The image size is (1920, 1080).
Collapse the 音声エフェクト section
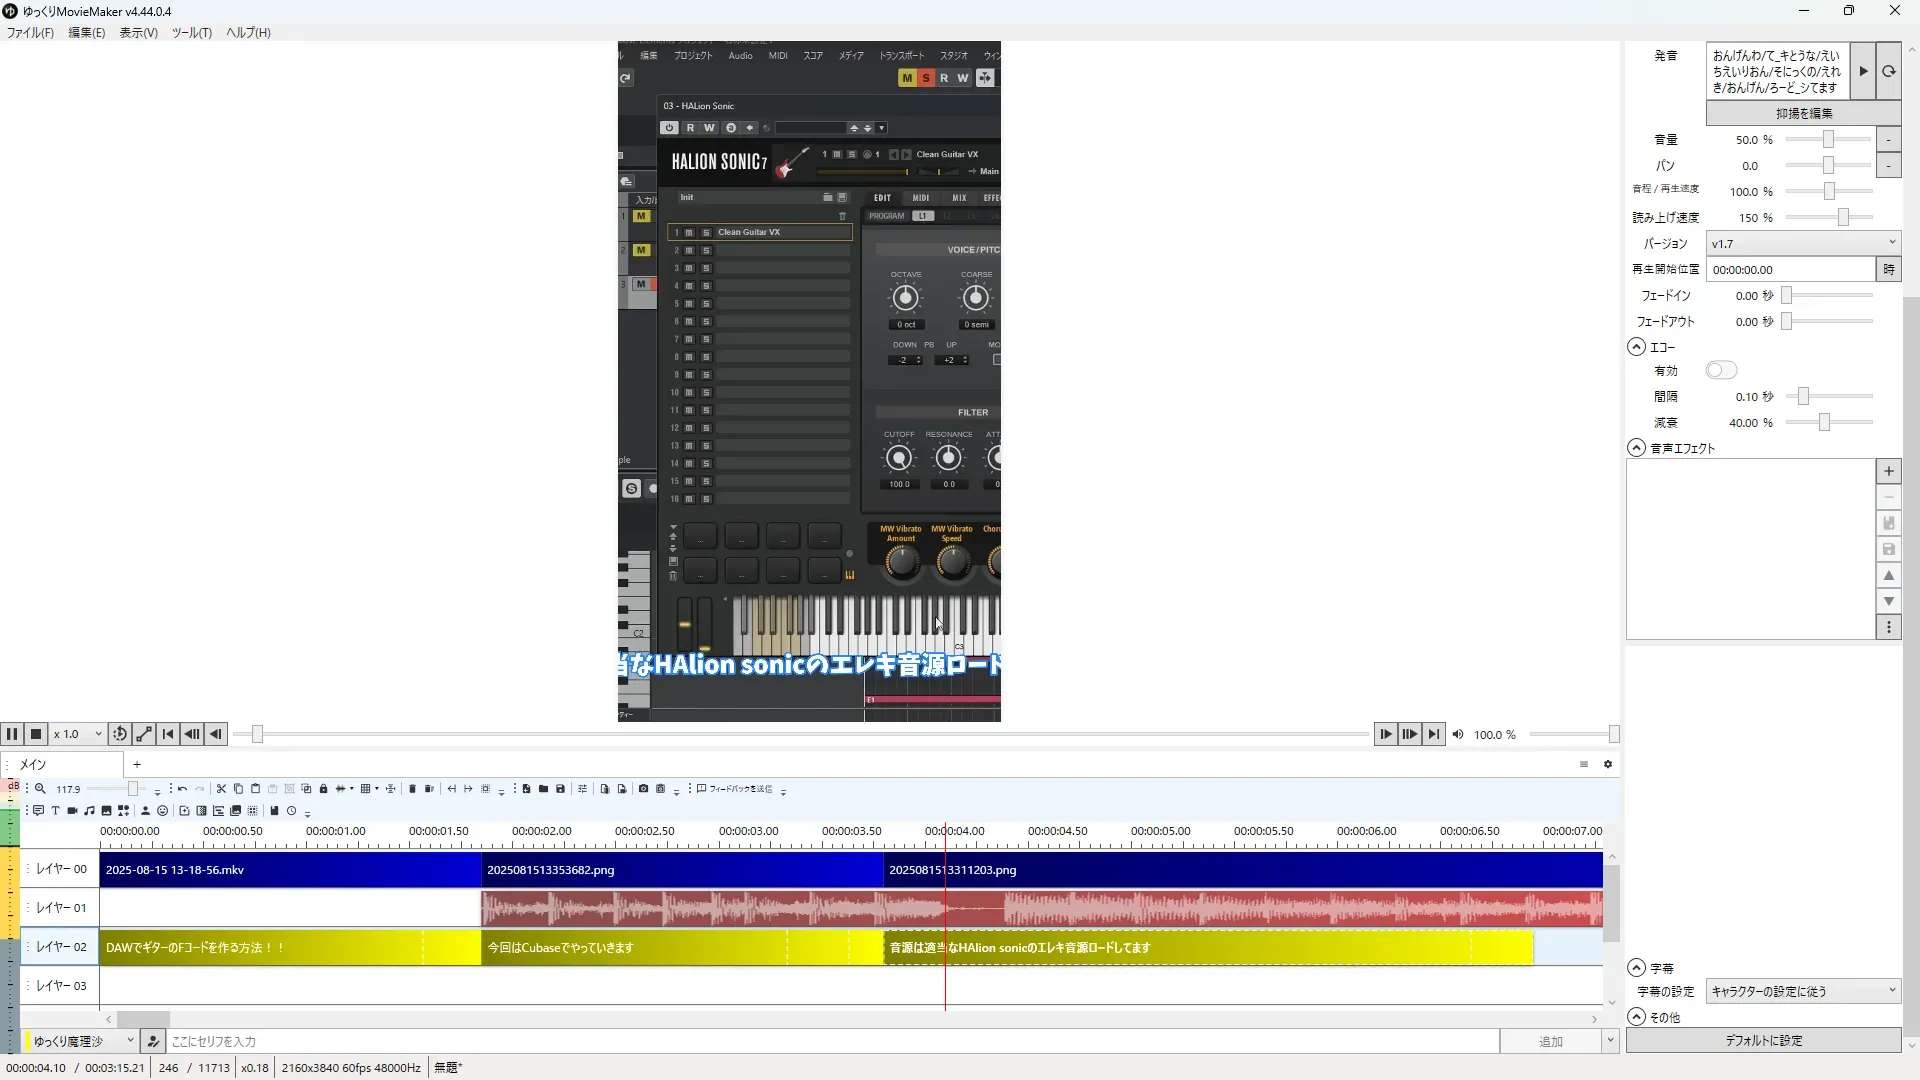pos(1636,448)
